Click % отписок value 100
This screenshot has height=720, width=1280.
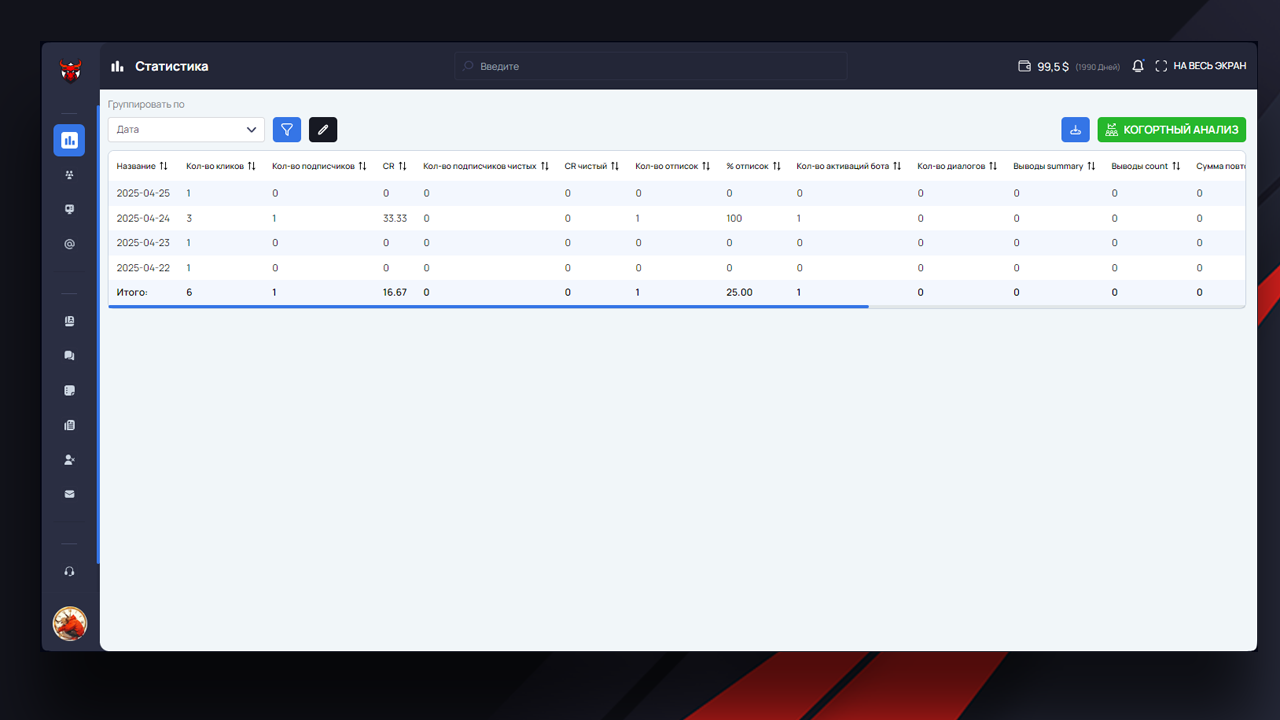(734, 218)
